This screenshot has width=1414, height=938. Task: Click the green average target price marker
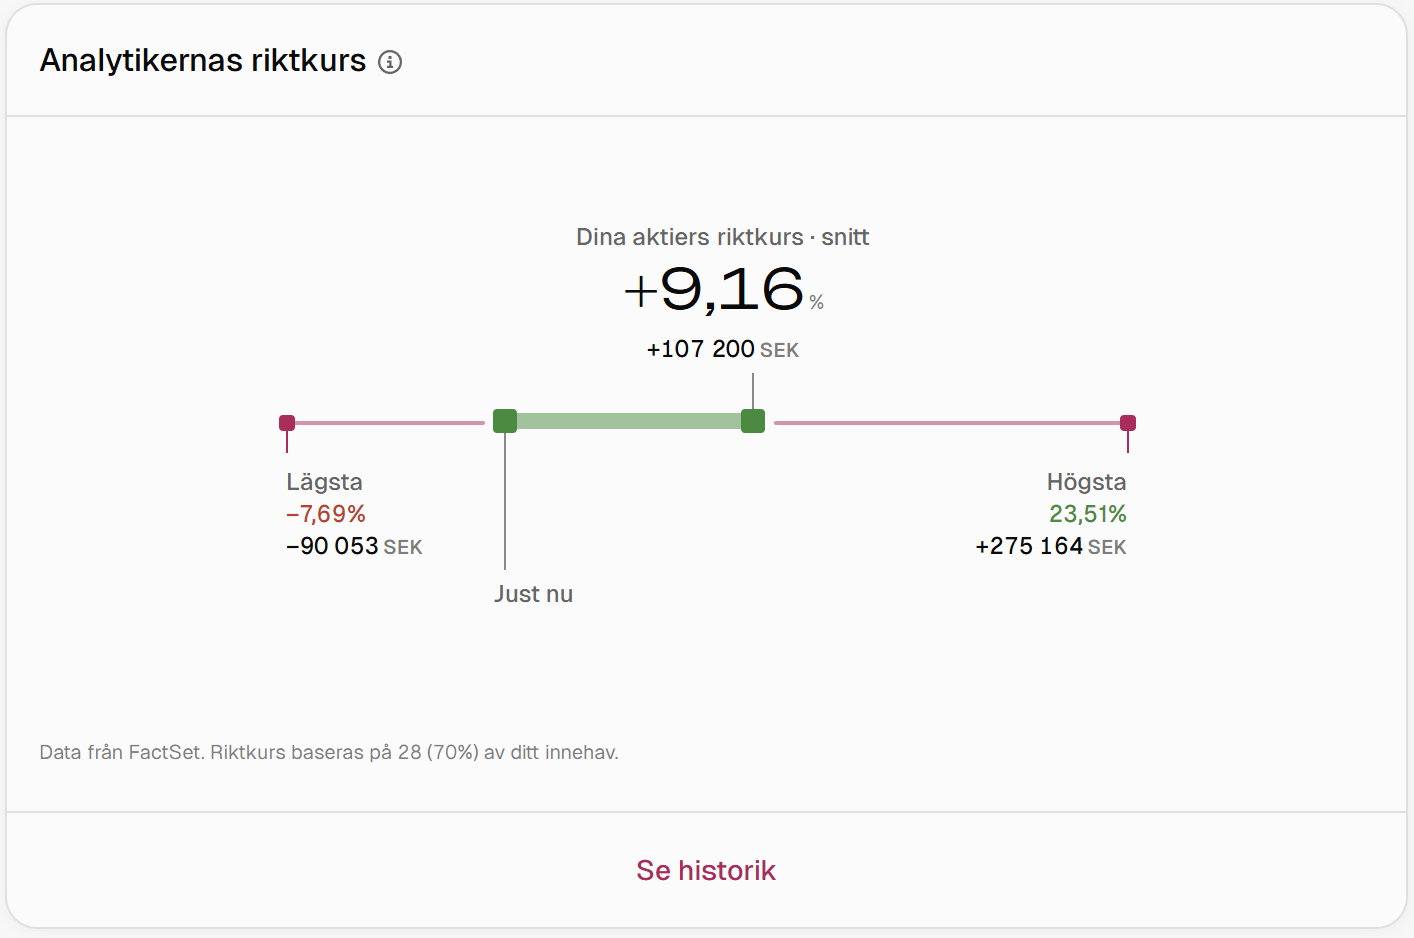click(753, 421)
